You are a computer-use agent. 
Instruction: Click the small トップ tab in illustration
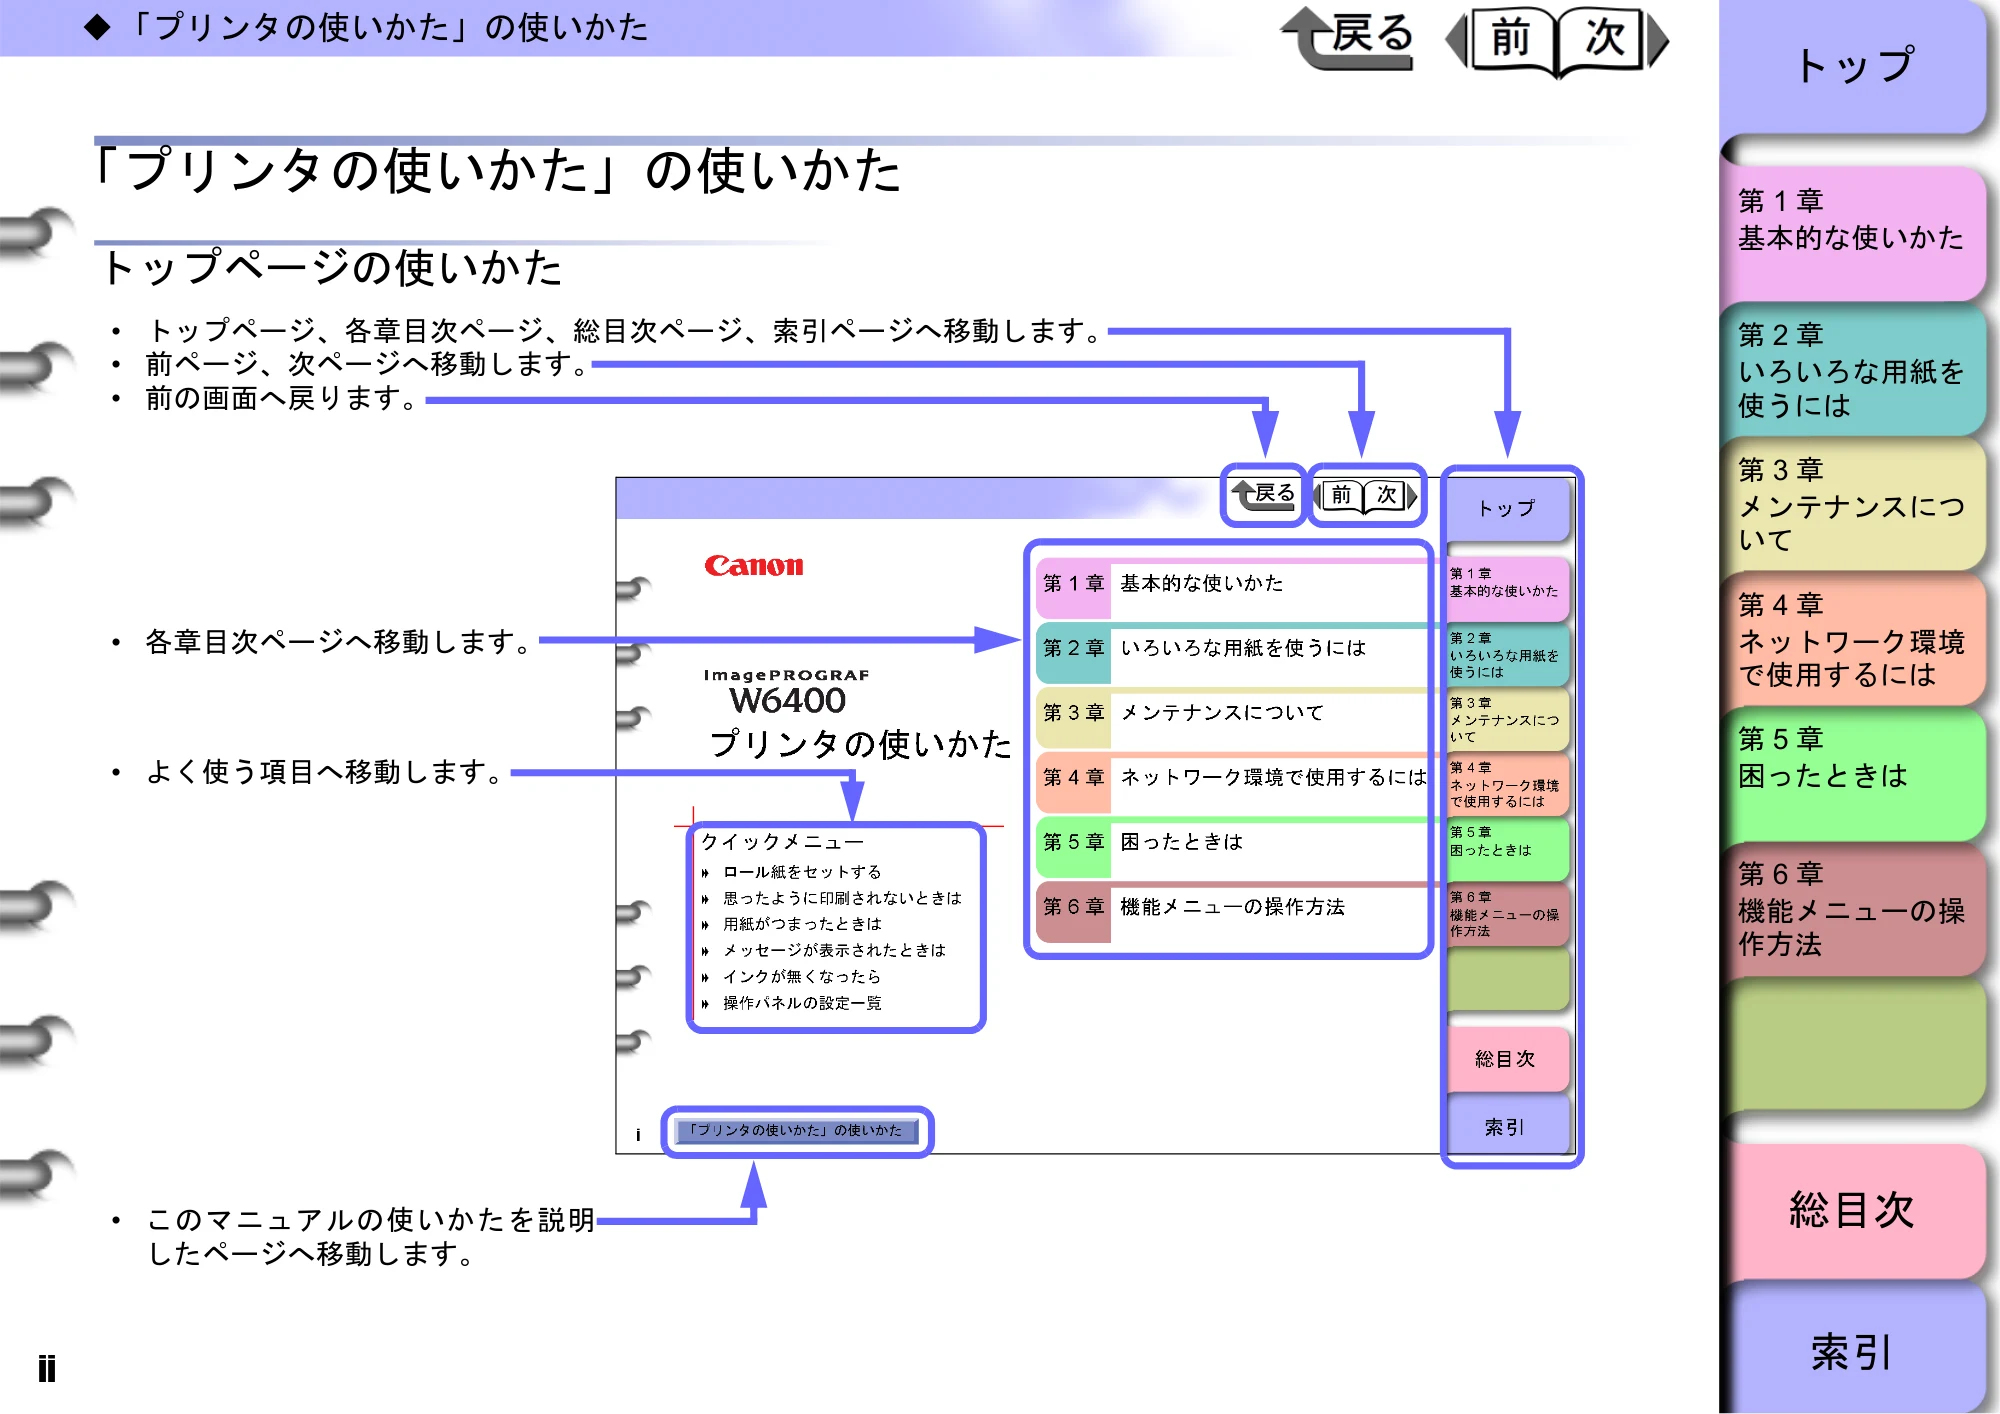(x=1508, y=509)
